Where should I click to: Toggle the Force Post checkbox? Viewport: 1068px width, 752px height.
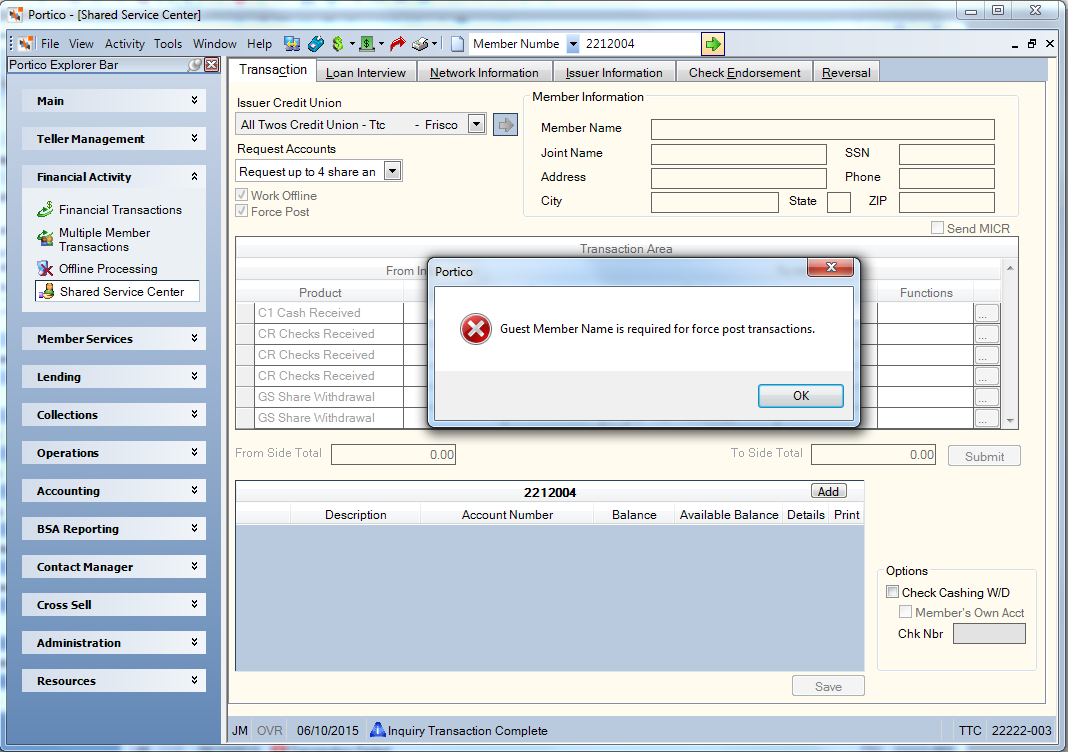click(241, 211)
